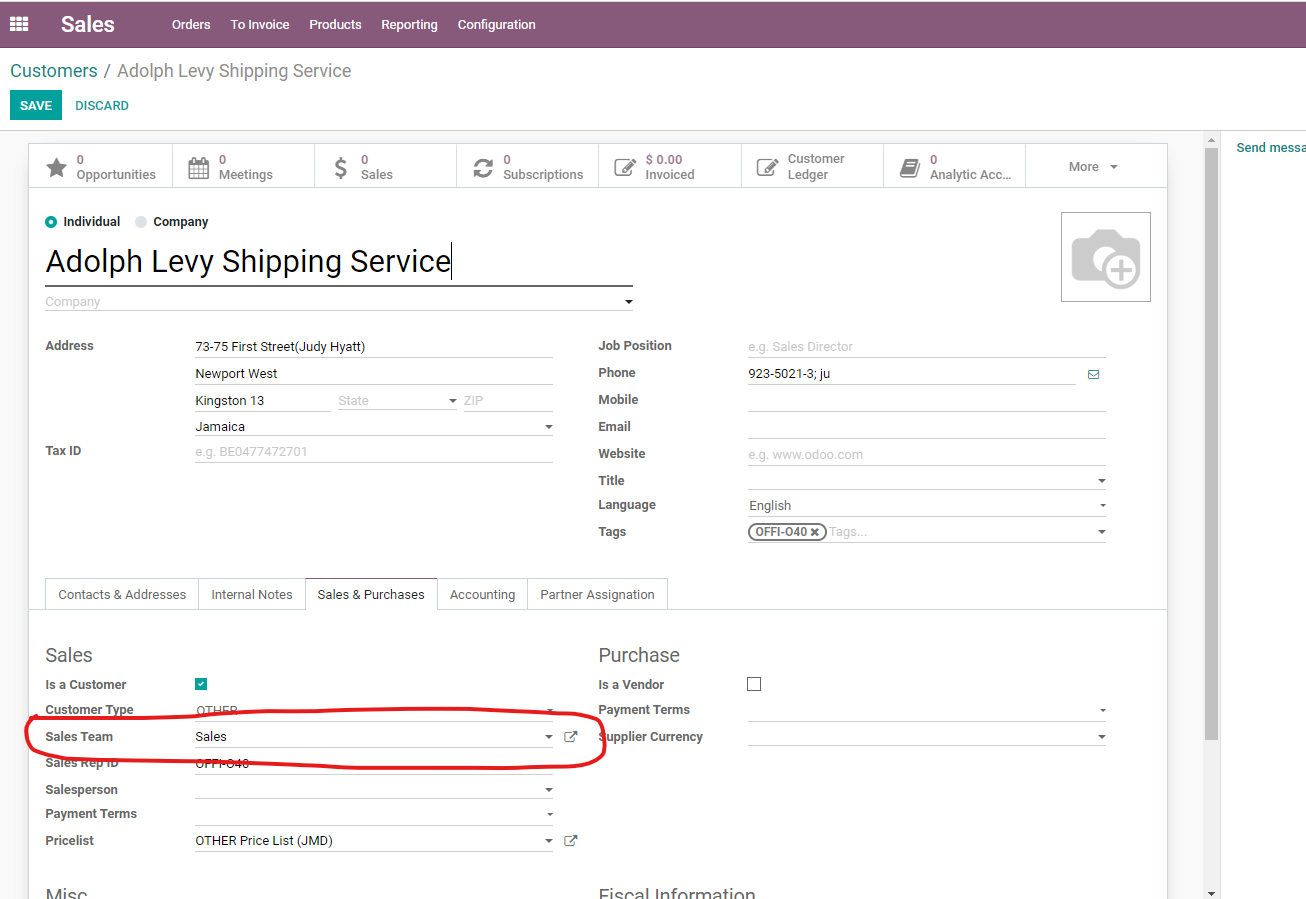Open Subscriptions refresh icon

(x=483, y=167)
